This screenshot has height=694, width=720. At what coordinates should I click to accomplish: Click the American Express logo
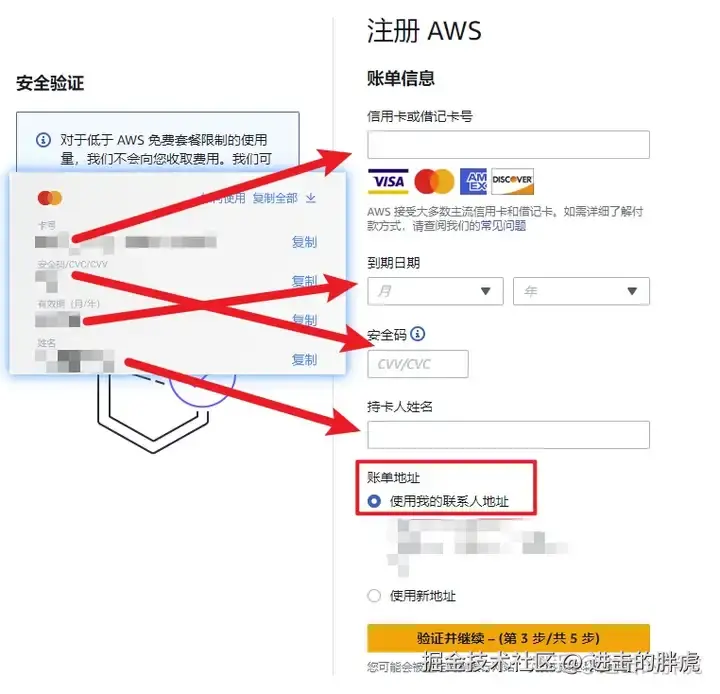pyautogui.click(x=473, y=181)
